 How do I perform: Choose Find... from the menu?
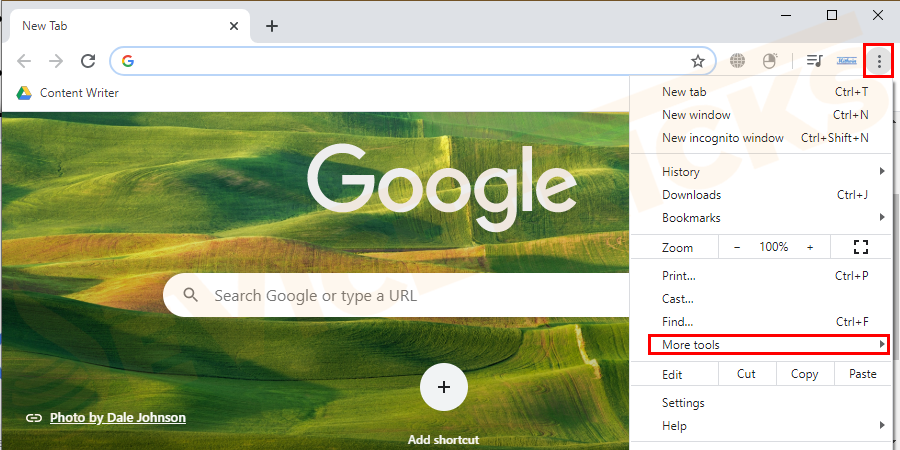(x=761, y=321)
